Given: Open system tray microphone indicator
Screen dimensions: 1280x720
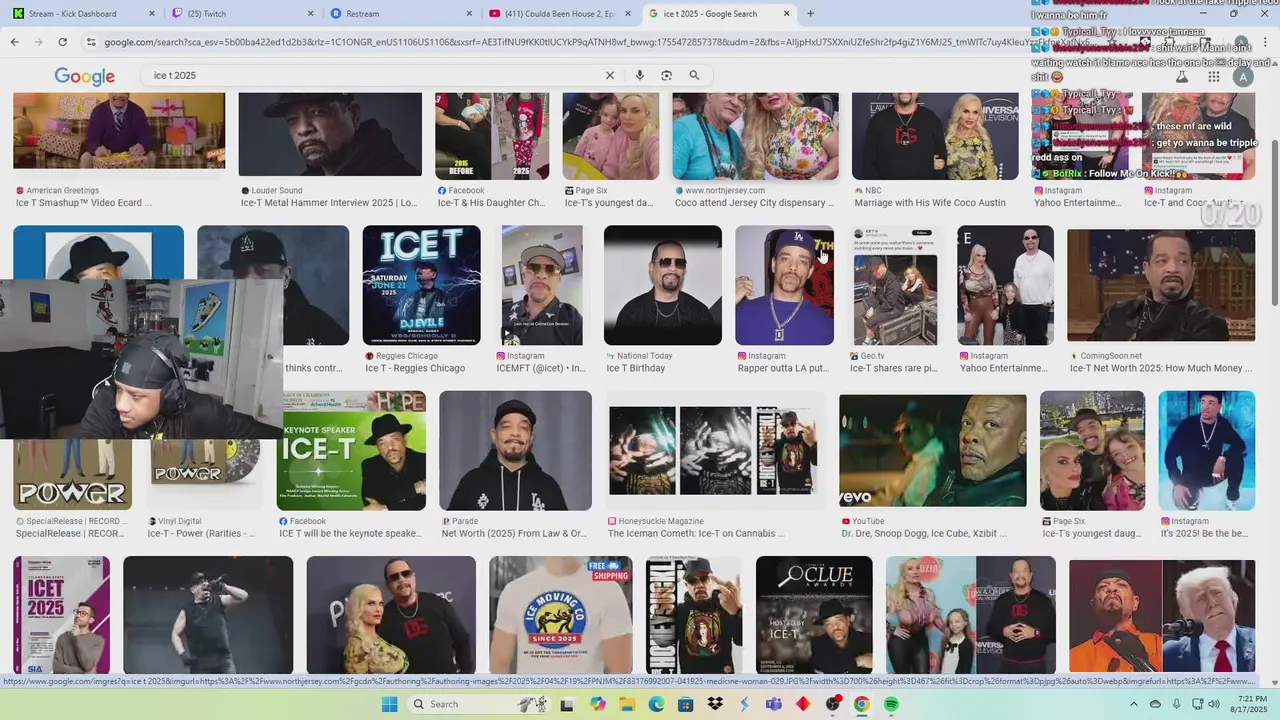Looking at the screenshot, I should (1176, 704).
